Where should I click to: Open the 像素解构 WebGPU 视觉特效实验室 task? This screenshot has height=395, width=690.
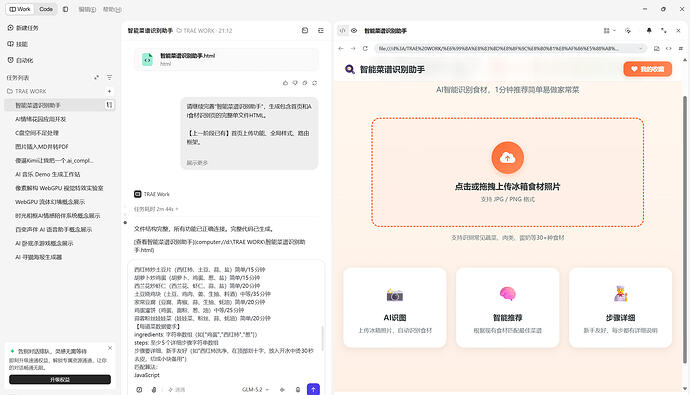tap(59, 188)
